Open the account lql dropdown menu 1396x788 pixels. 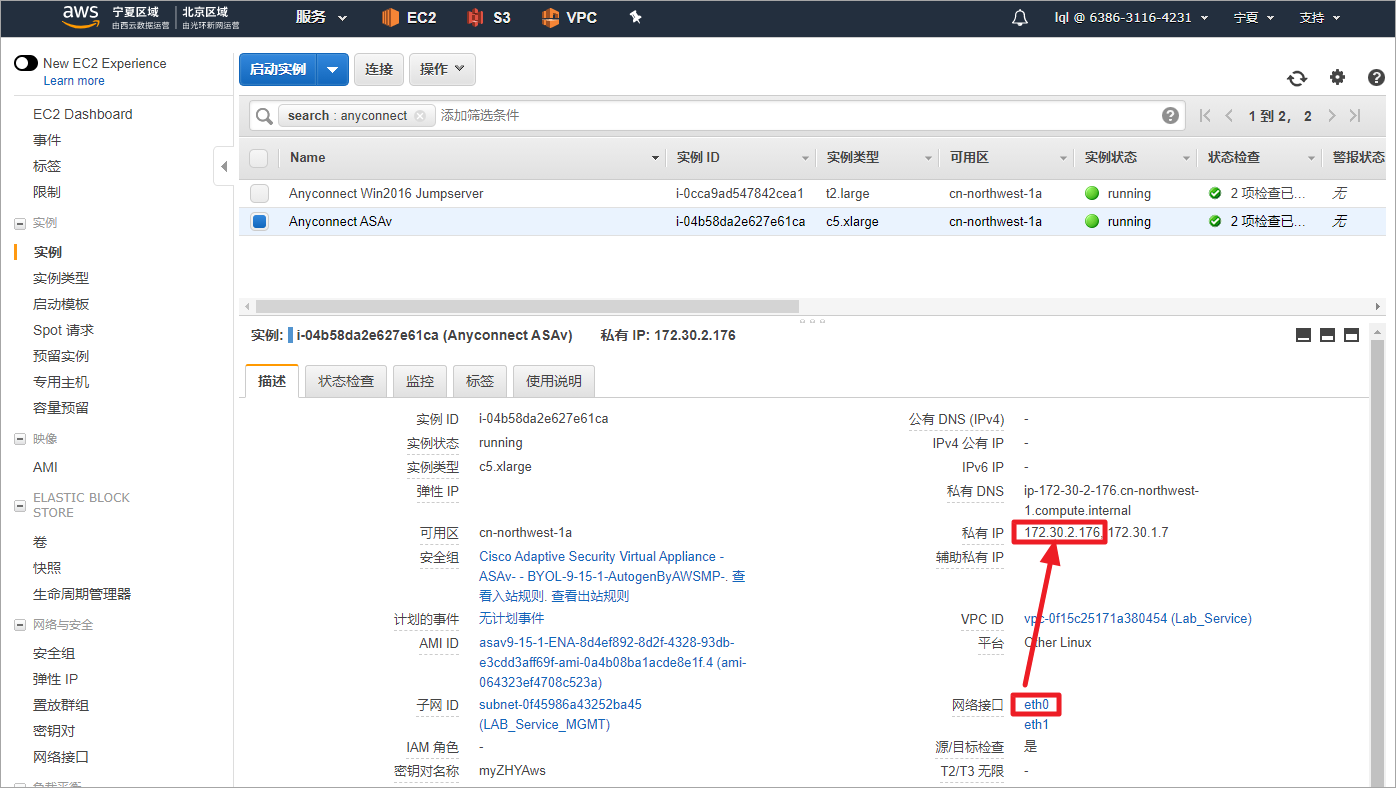pos(1131,17)
